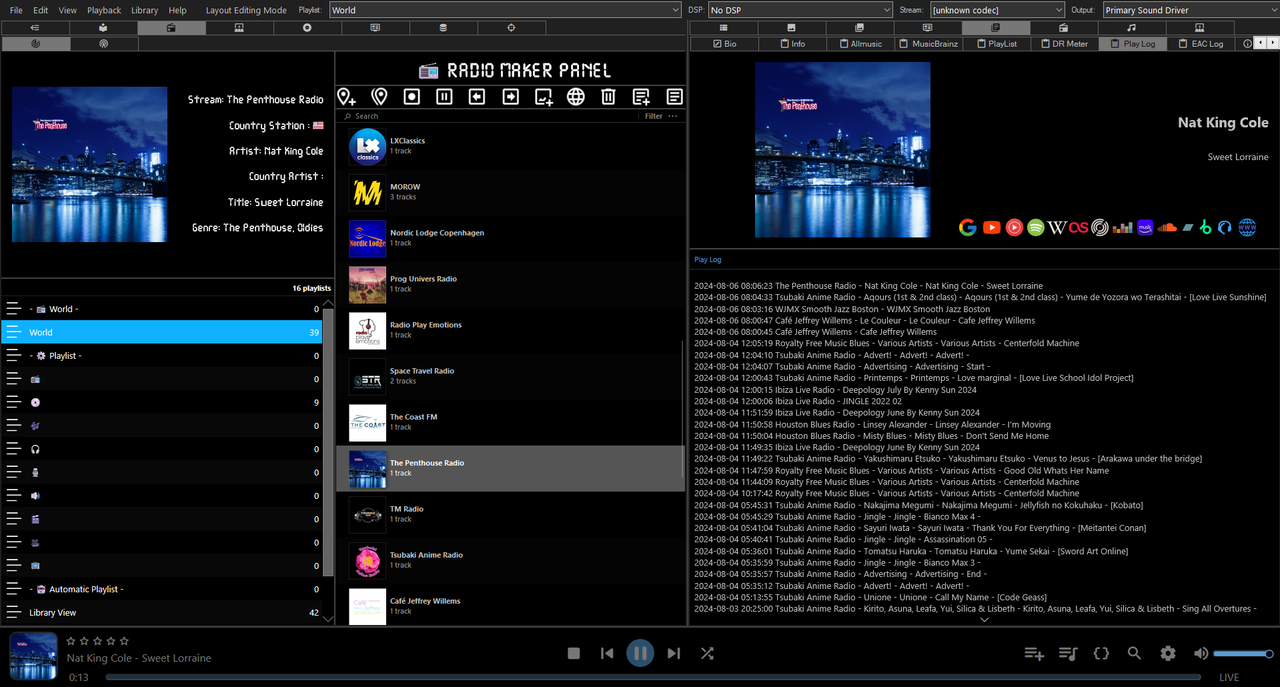Open the blue WWW globe icon

click(x=1247, y=228)
